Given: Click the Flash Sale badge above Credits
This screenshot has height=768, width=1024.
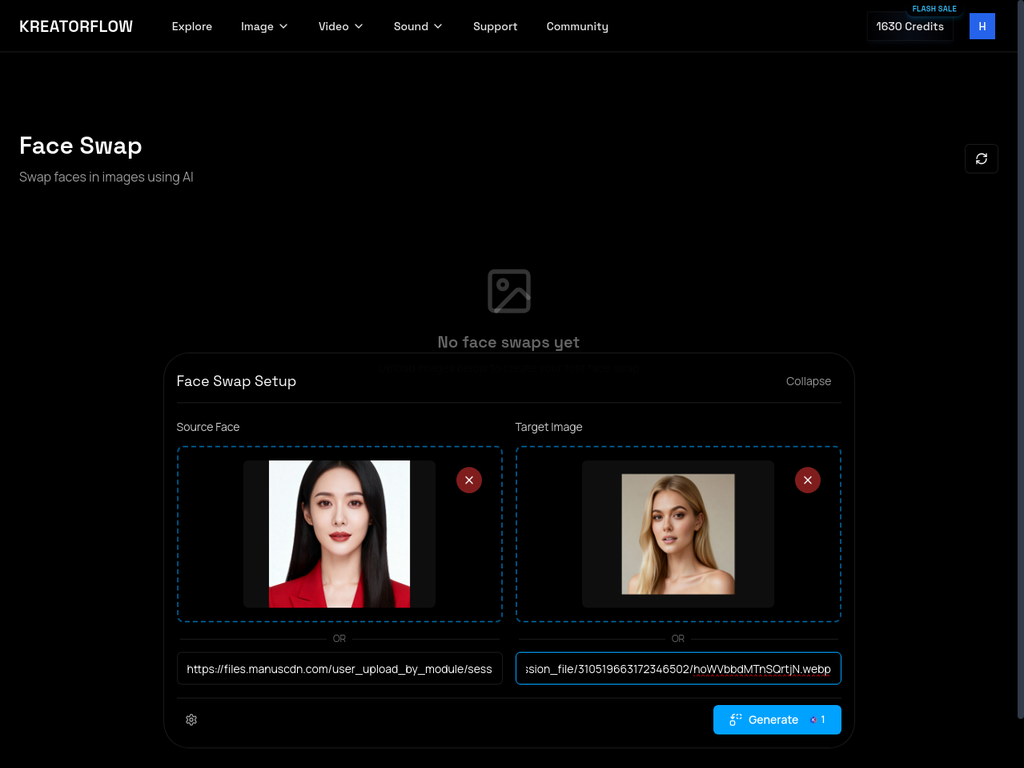Looking at the screenshot, I should pos(934,8).
